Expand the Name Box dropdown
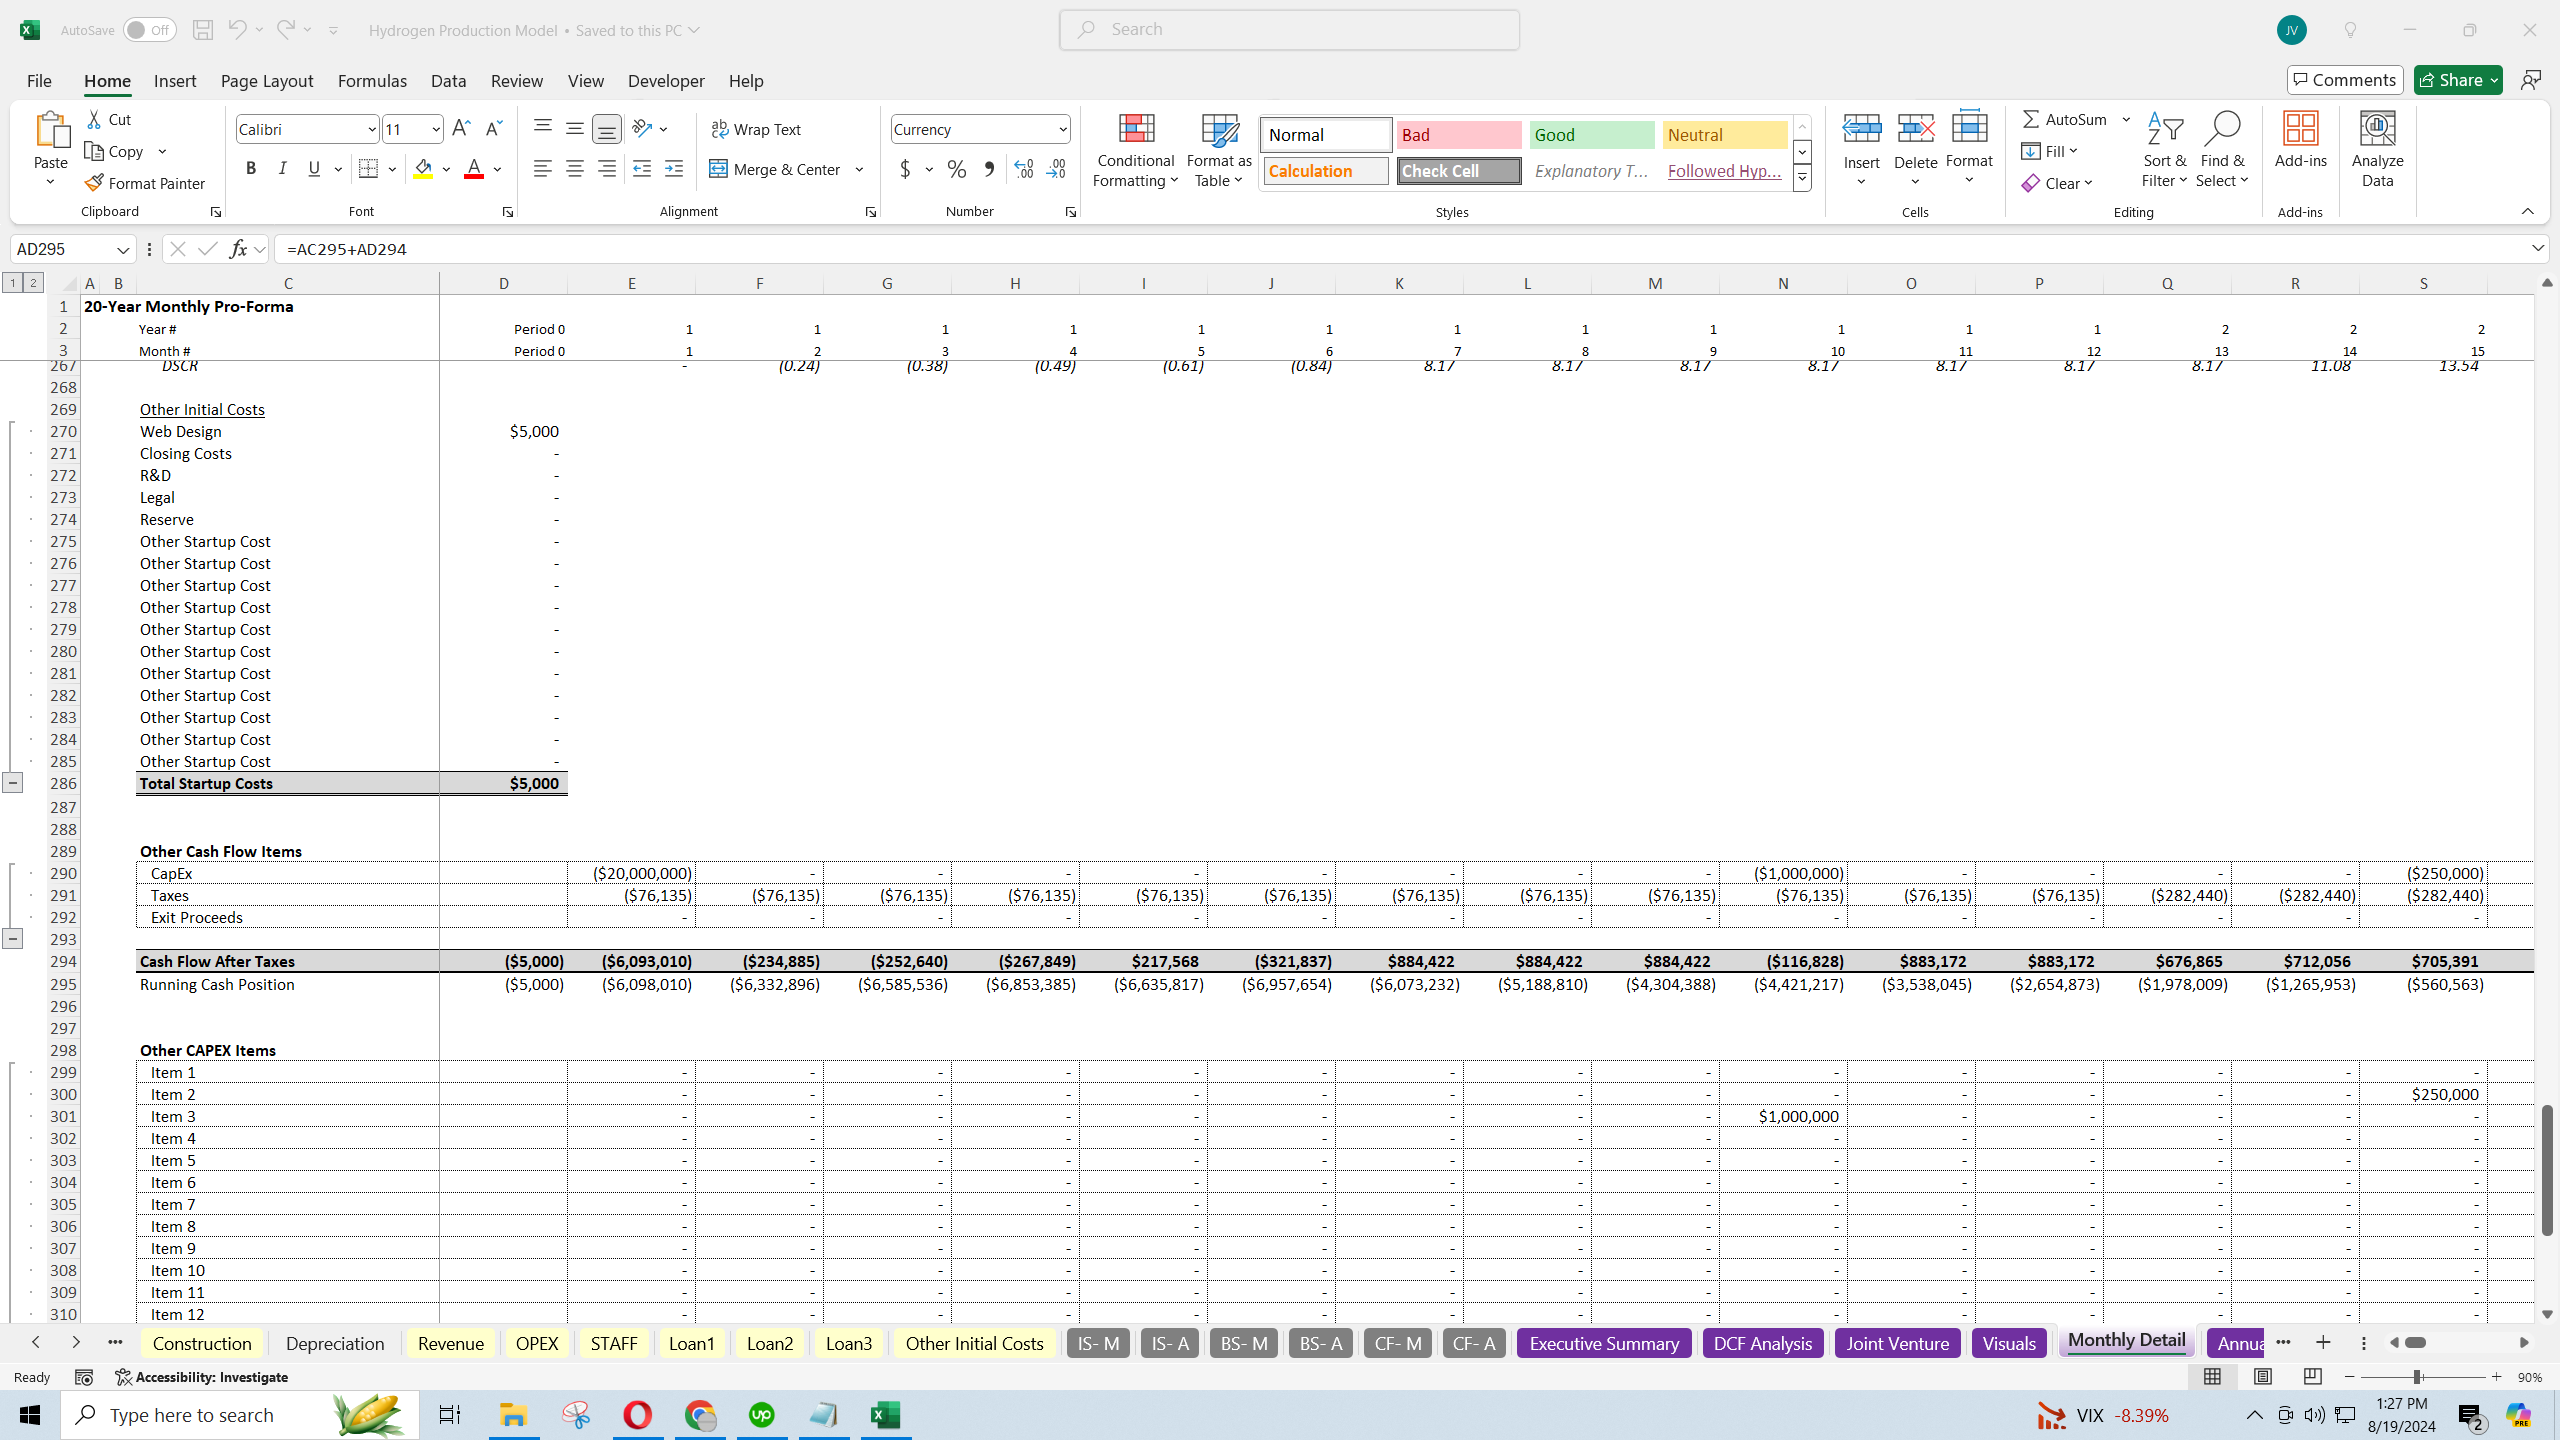The width and height of the screenshot is (2560, 1440). pyautogui.click(x=123, y=249)
